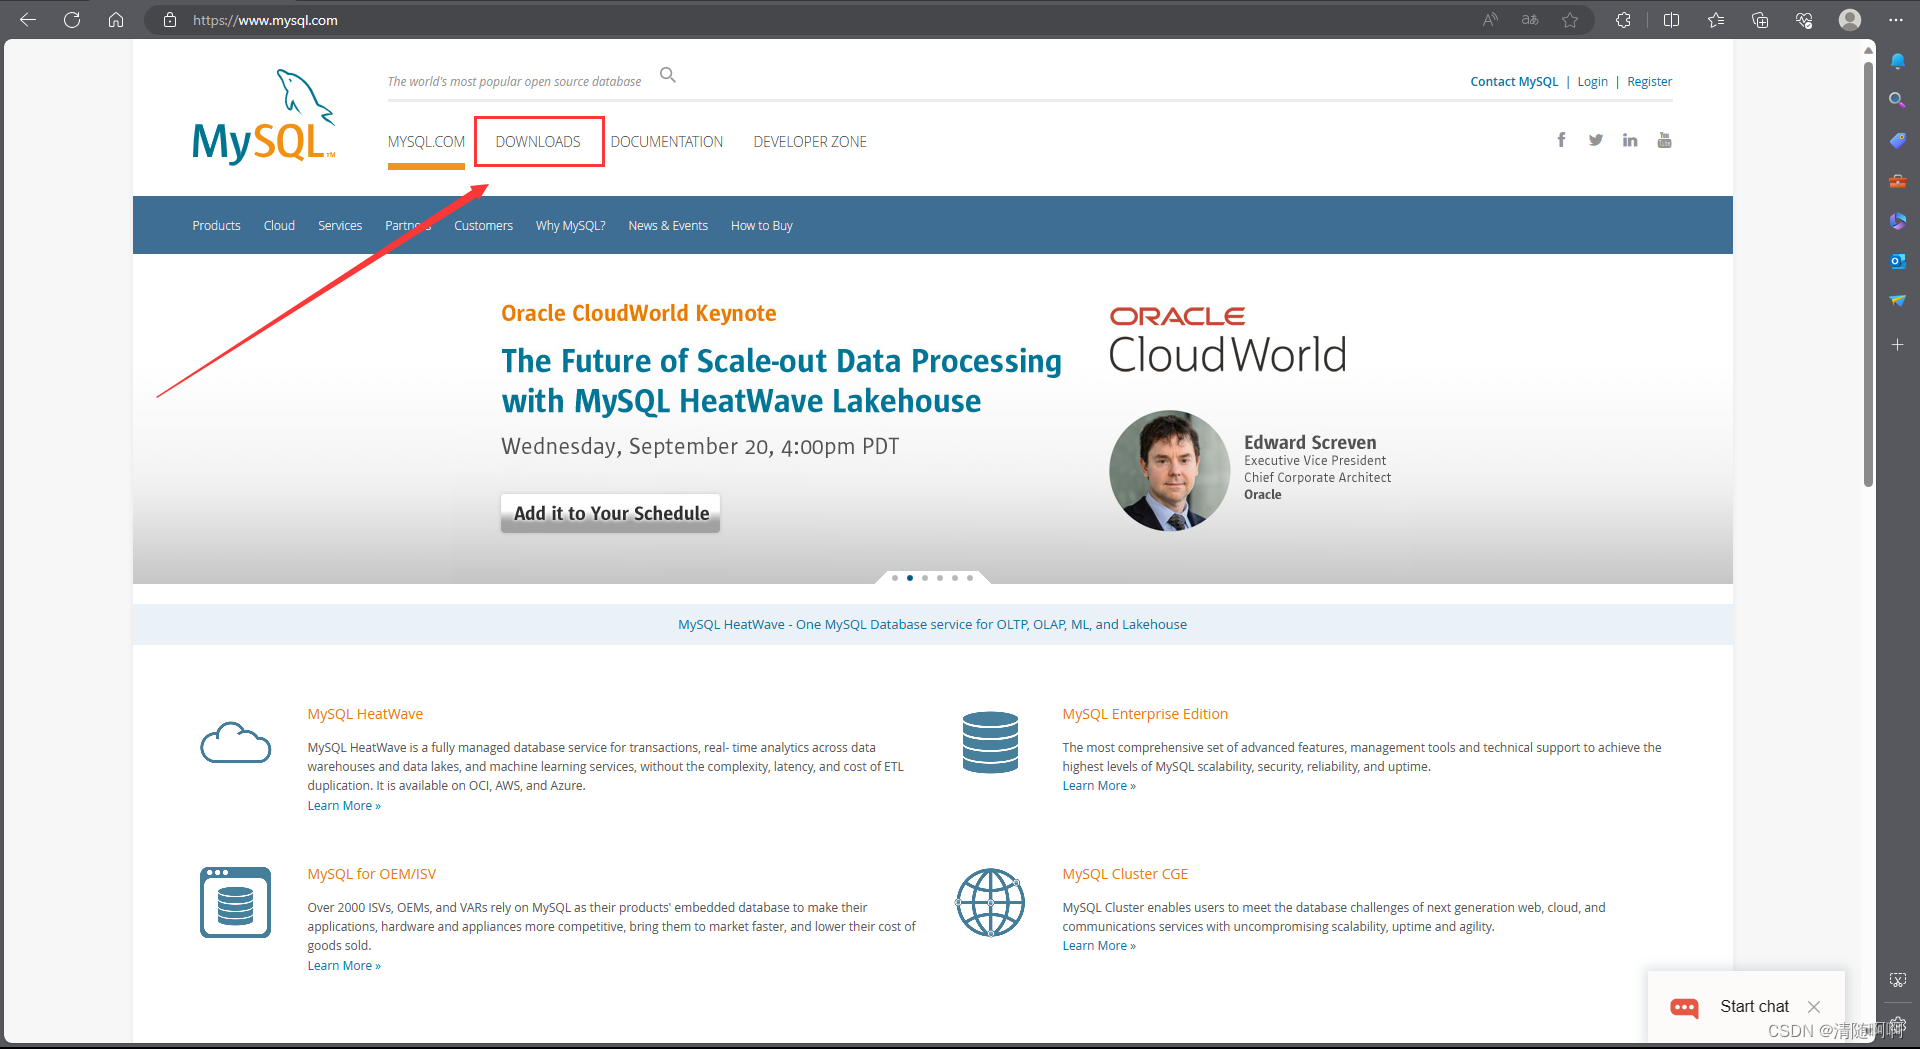Image resolution: width=1920 pixels, height=1049 pixels.
Task: Close the Start chat widget
Action: (x=1814, y=1007)
